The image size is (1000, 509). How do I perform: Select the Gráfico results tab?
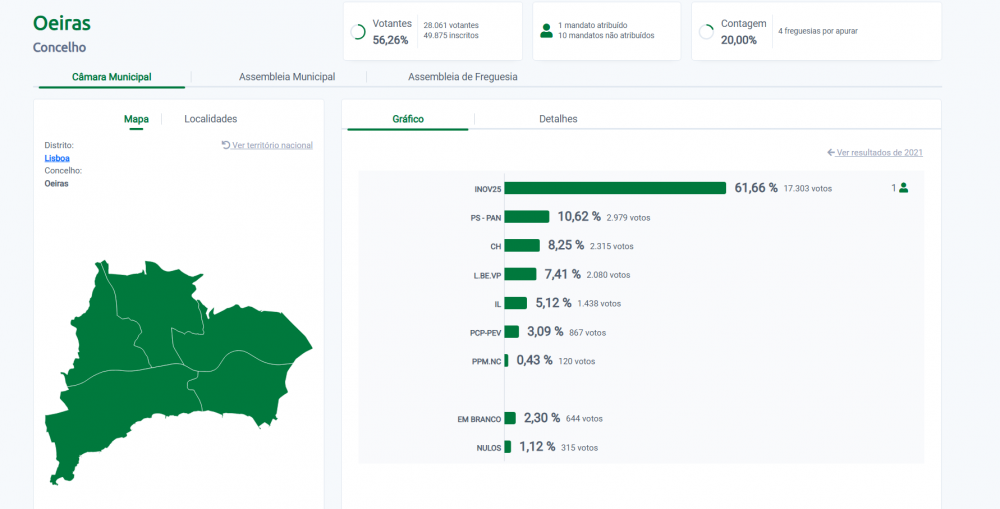pyautogui.click(x=408, y=119)
